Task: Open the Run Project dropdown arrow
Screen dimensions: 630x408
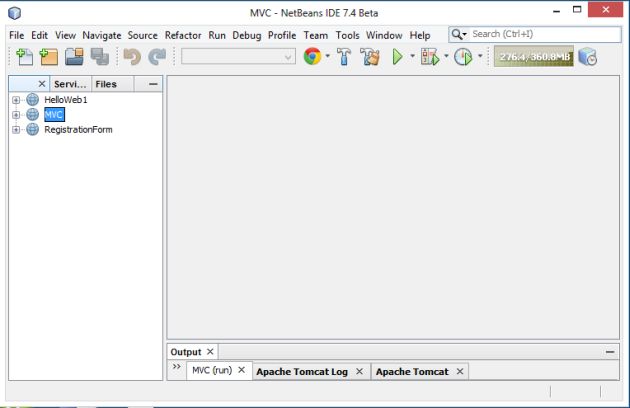Action: 412,56
